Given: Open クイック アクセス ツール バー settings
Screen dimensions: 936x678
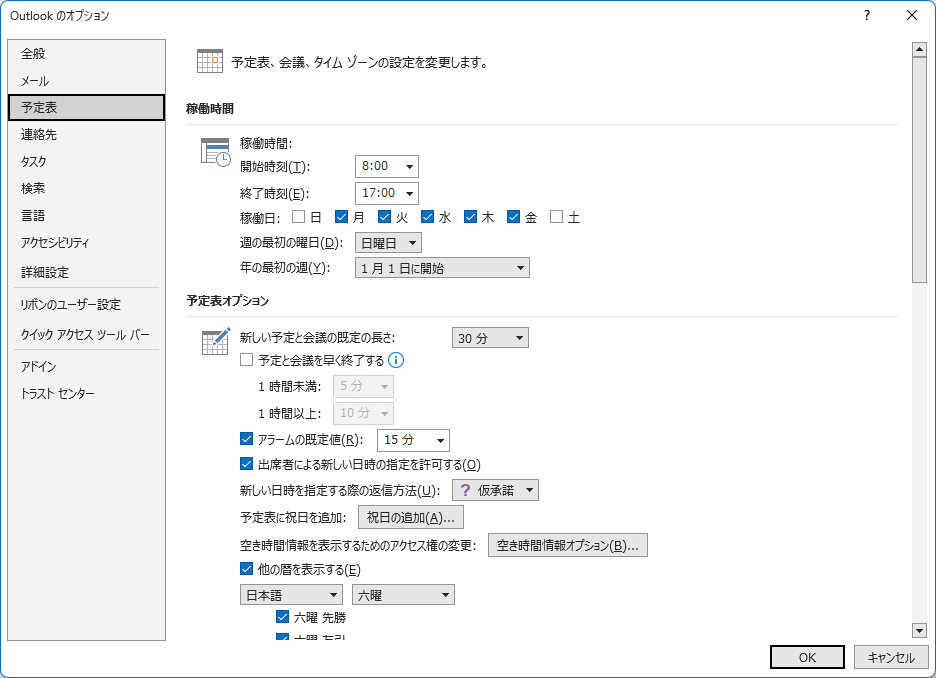Looking at the screenshot, I should [87, 334].
